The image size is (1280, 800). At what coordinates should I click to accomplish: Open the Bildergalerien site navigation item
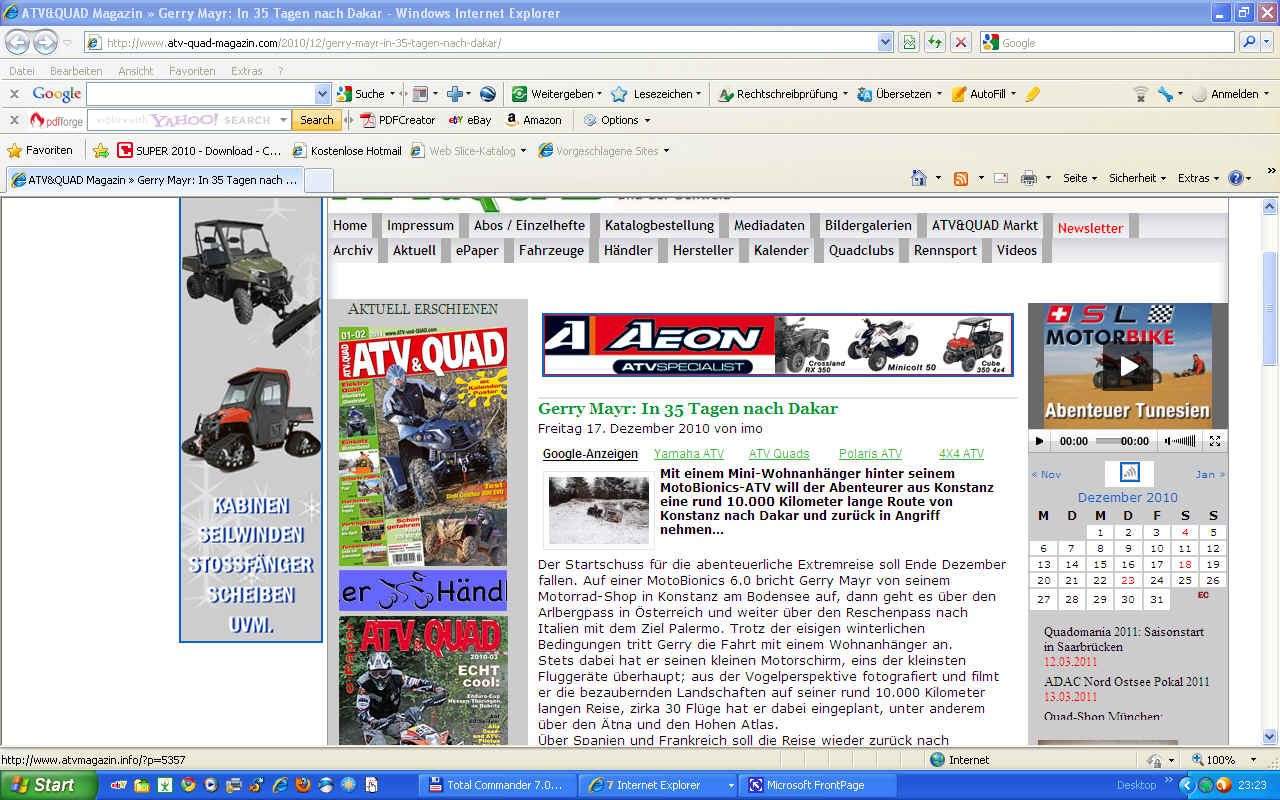pos(868,226)
